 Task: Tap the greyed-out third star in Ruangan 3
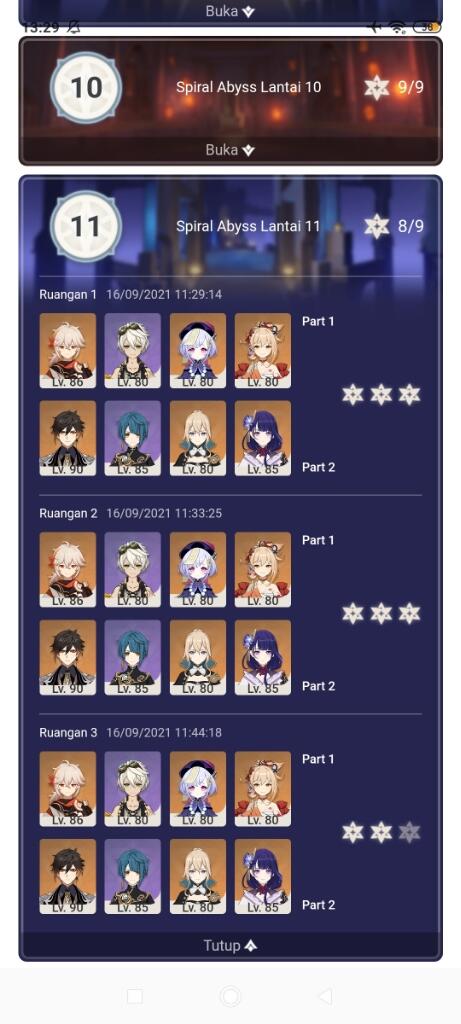[409, 832]
